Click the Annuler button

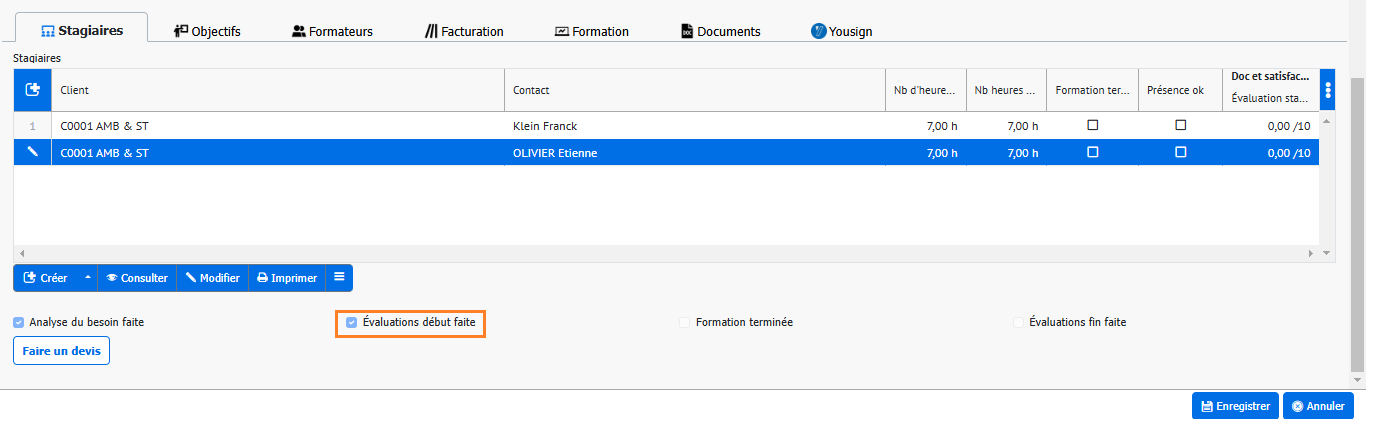1318,406
